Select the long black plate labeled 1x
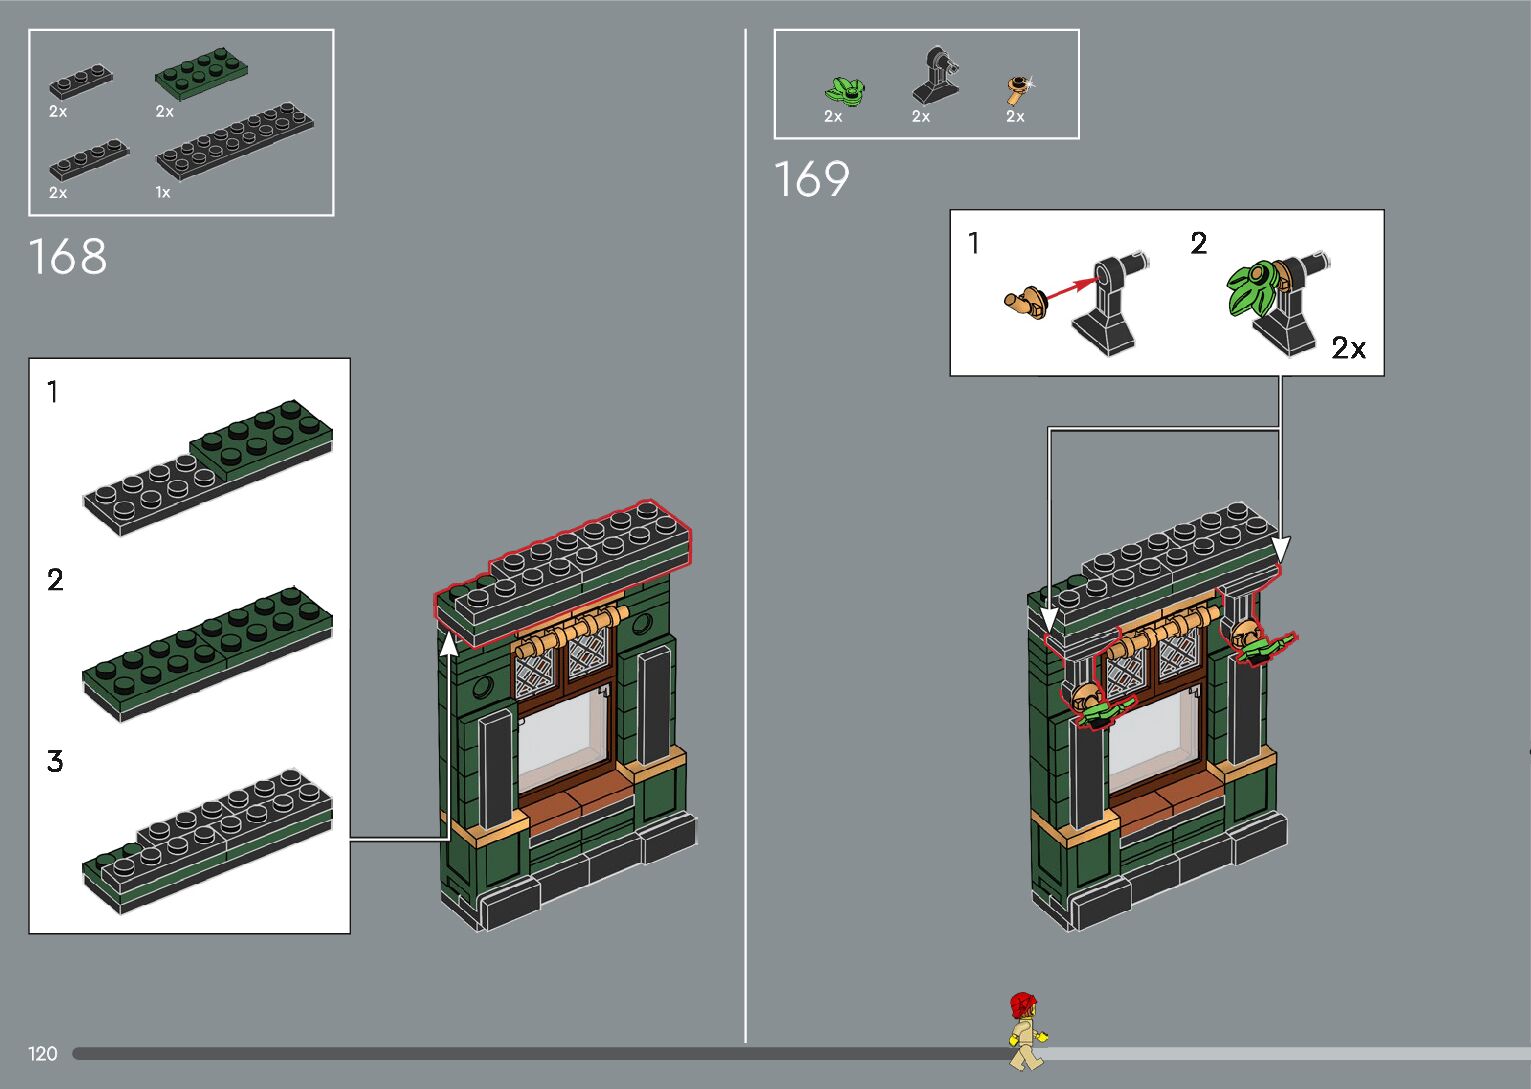The image size is (1531, 1089). [235, 140]
